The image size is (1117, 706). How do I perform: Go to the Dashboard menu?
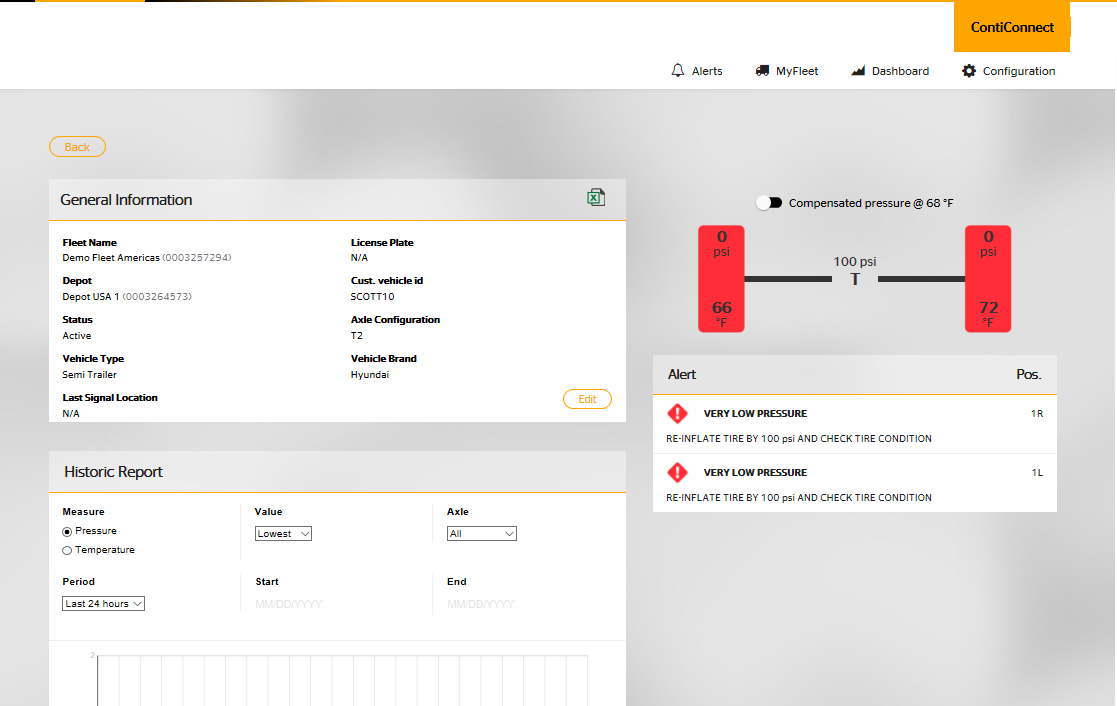coord(900,71)
